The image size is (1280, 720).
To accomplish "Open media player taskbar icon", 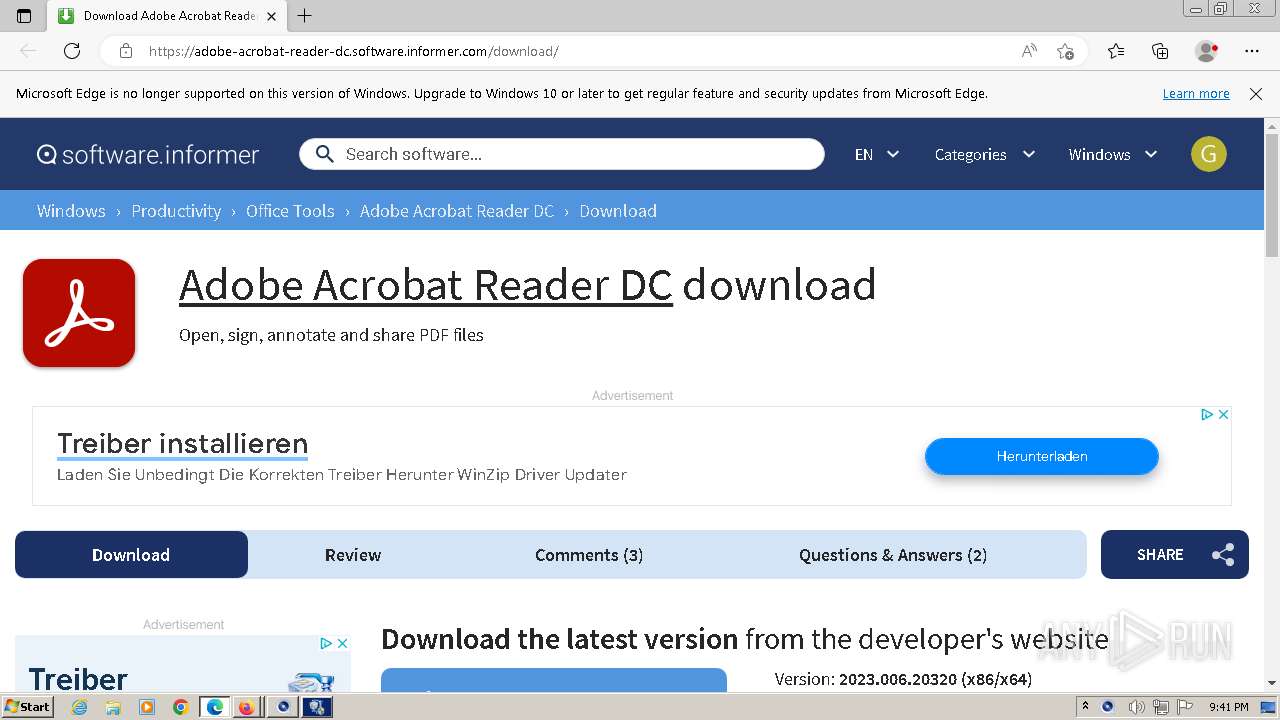I will pyautogui.click(x=147, y=707).
